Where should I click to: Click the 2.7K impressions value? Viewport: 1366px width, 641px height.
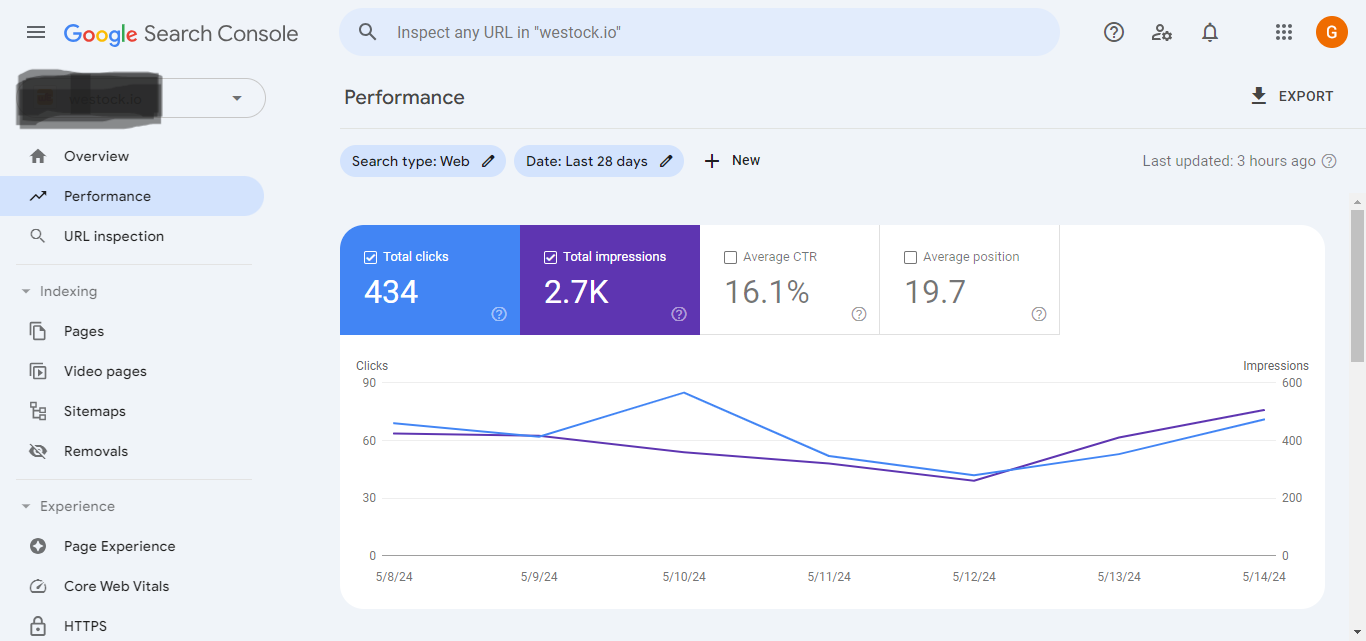(x=576, y=292)
